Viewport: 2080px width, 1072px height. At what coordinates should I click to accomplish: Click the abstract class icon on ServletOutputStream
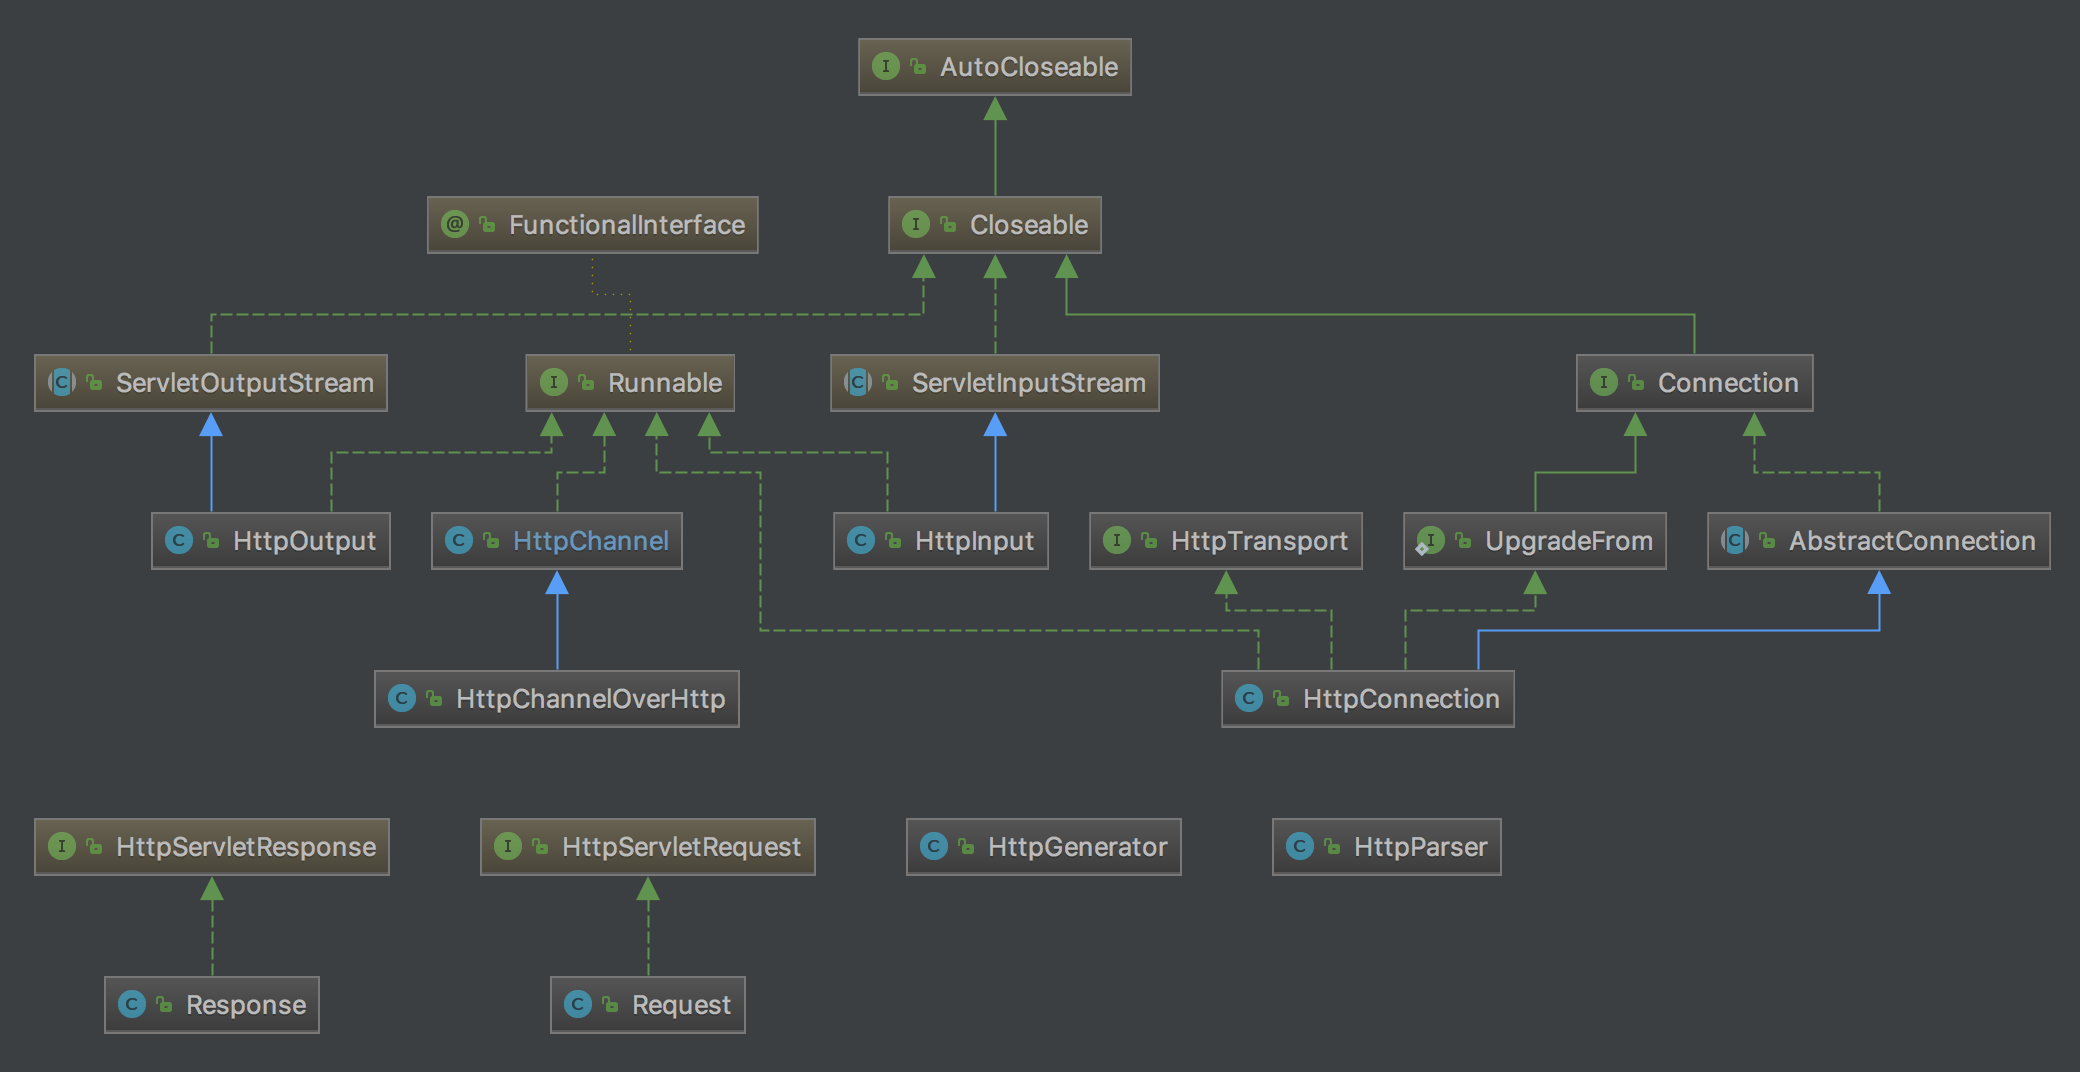point(62,383)
